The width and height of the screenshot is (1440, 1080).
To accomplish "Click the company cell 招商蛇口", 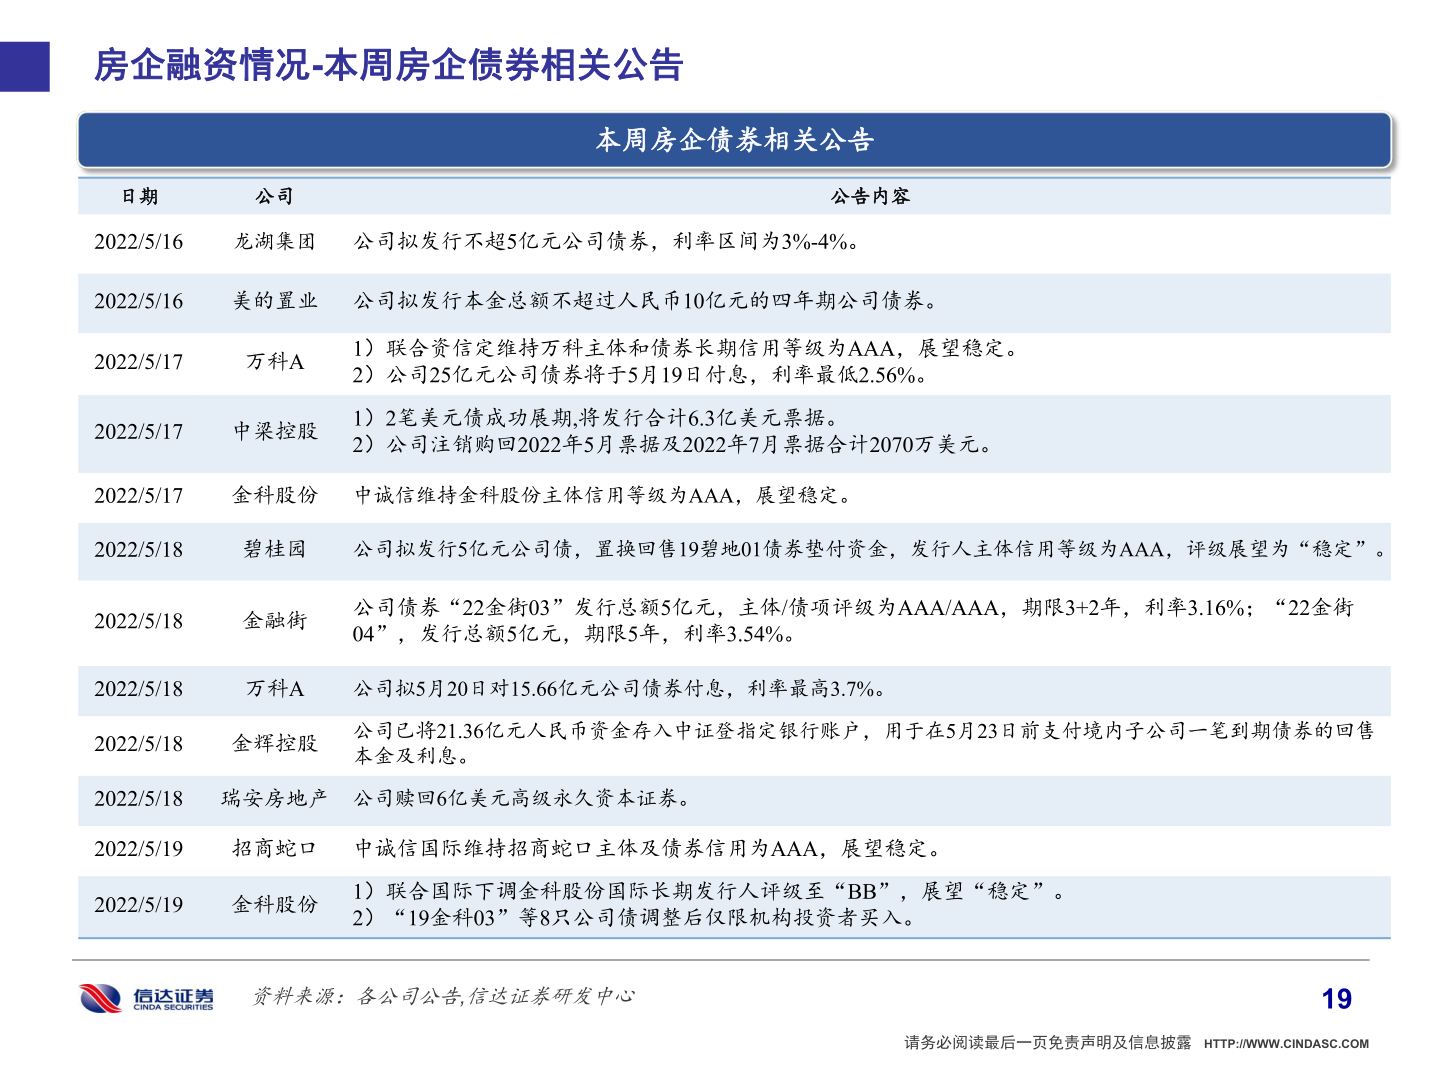I will [x=274, y=849].
